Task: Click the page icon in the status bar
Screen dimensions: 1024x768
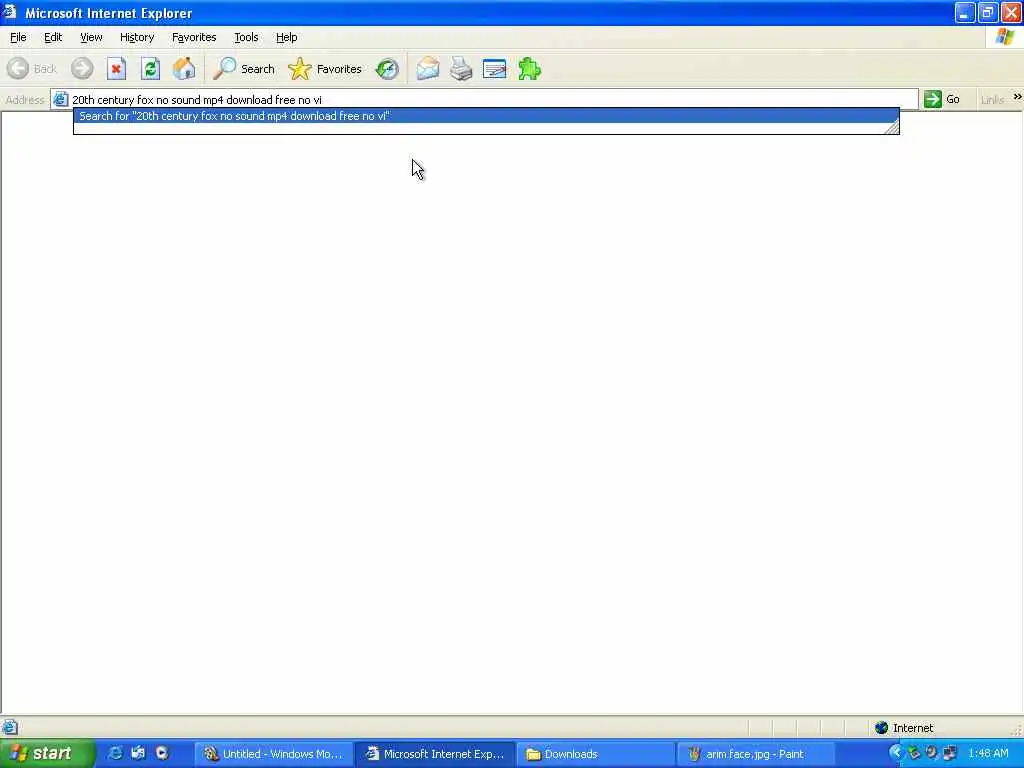Action: click(x=10, y=727)
